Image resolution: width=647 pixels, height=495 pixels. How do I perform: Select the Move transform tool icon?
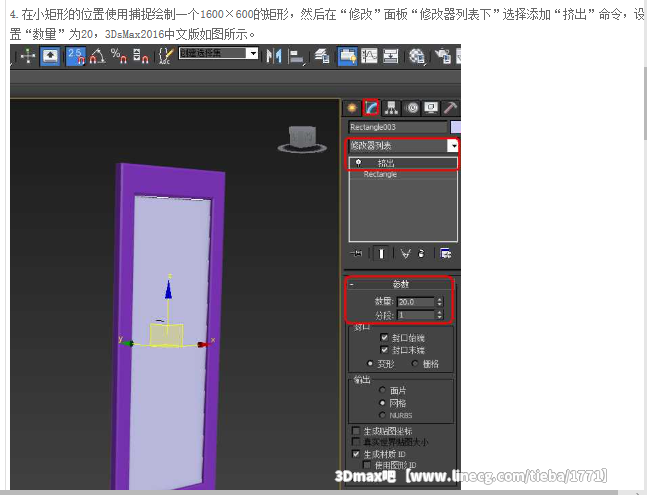(28, 56)
